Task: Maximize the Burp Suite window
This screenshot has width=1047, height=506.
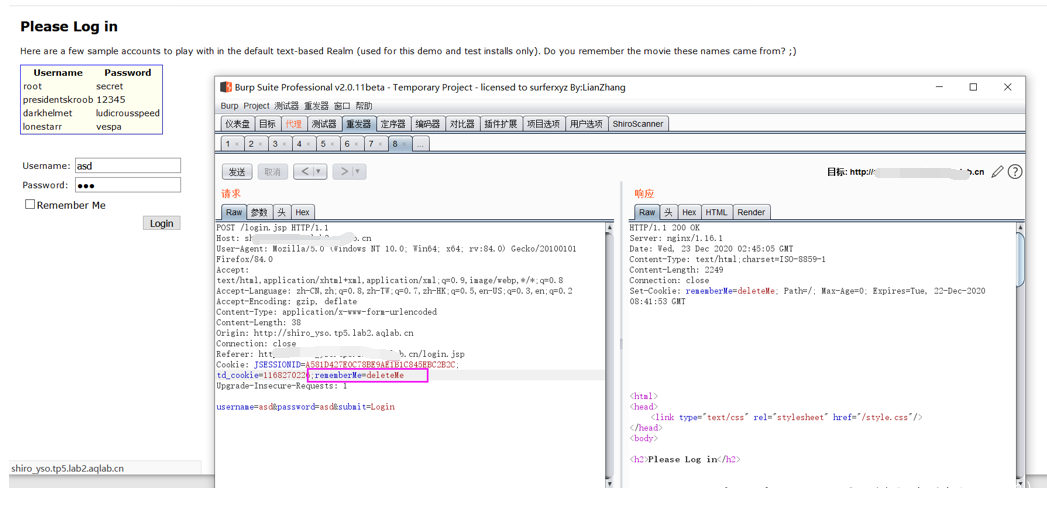Action: 973,87
